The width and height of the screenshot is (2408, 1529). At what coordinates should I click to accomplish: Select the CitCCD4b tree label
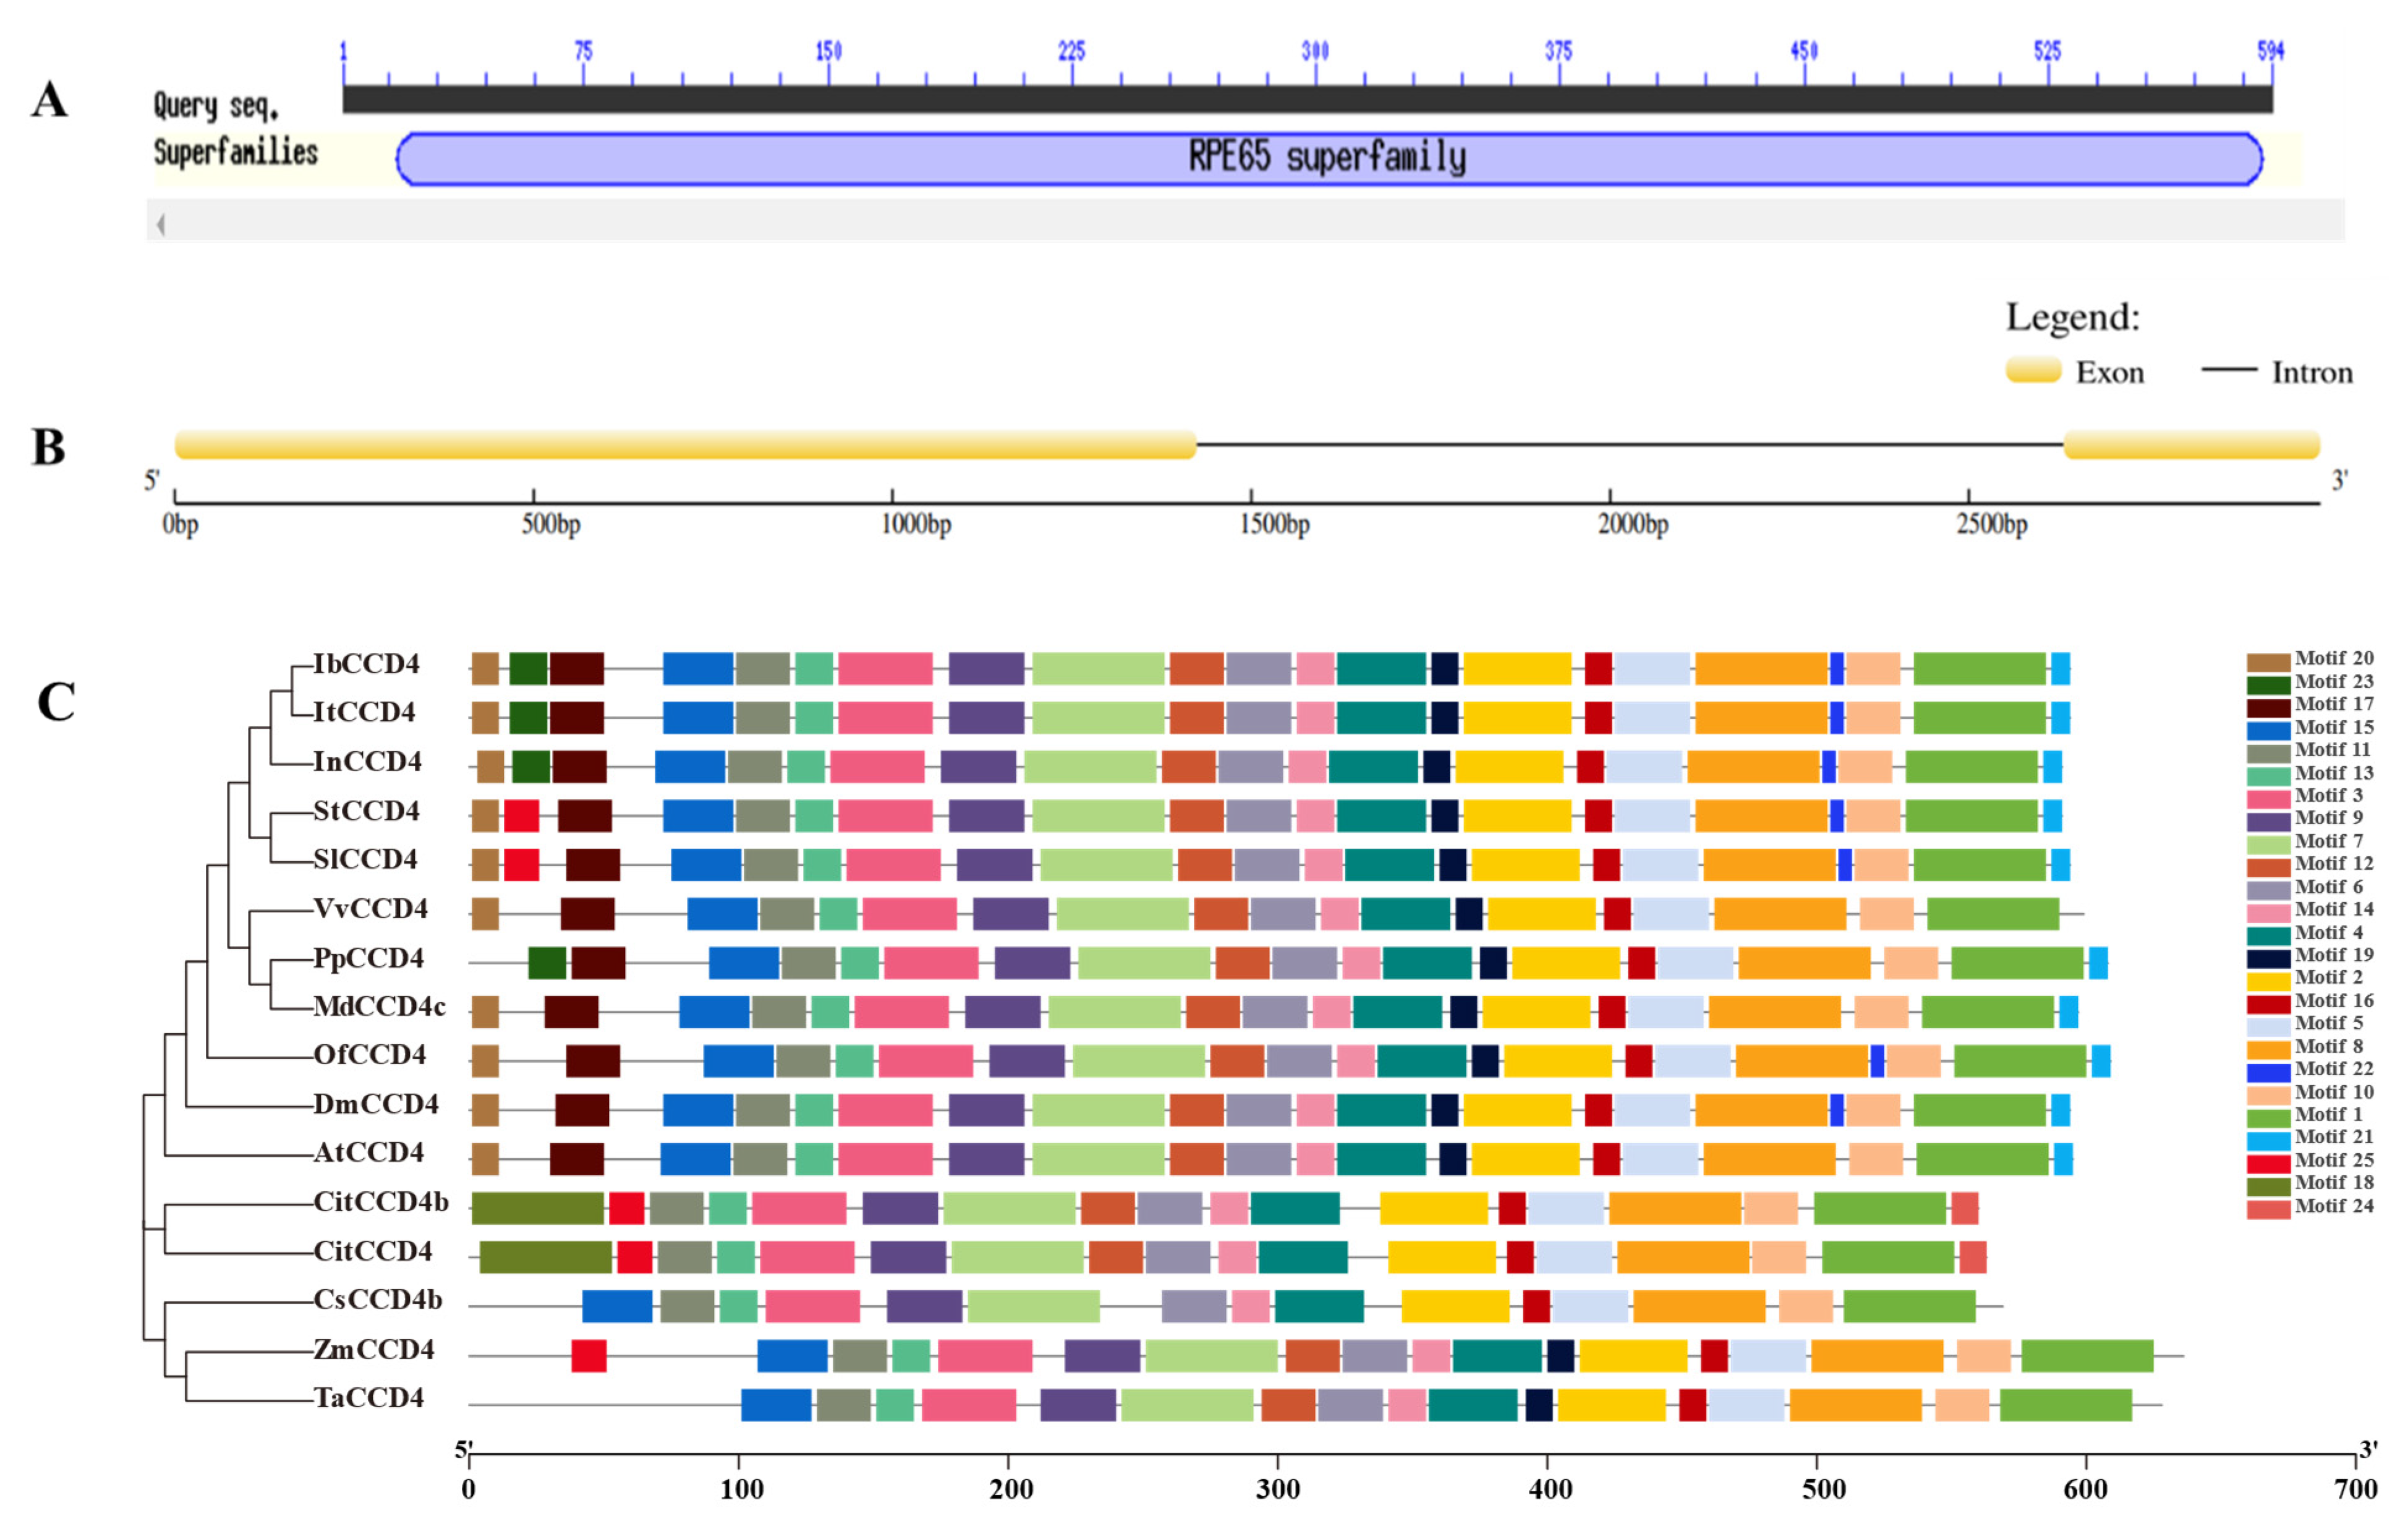pyautogui.click(x=381, y=1202)
